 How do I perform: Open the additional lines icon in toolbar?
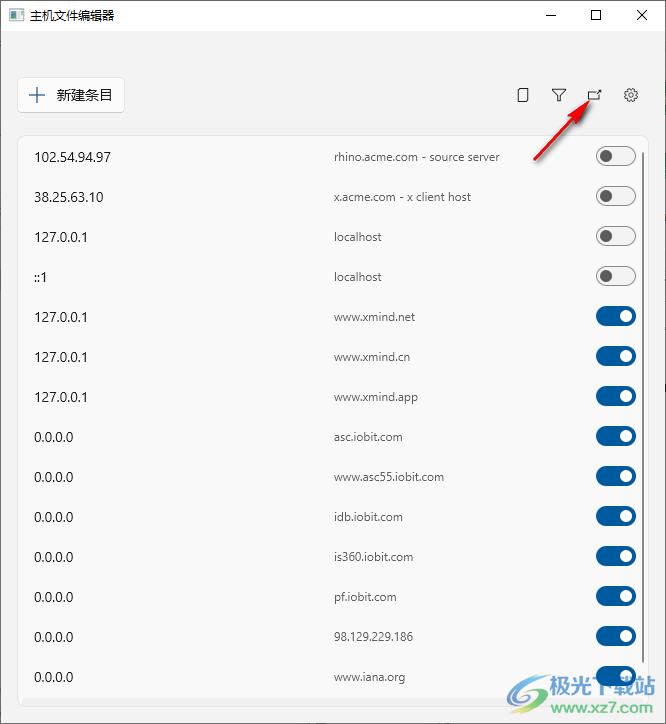pos(523,95)
